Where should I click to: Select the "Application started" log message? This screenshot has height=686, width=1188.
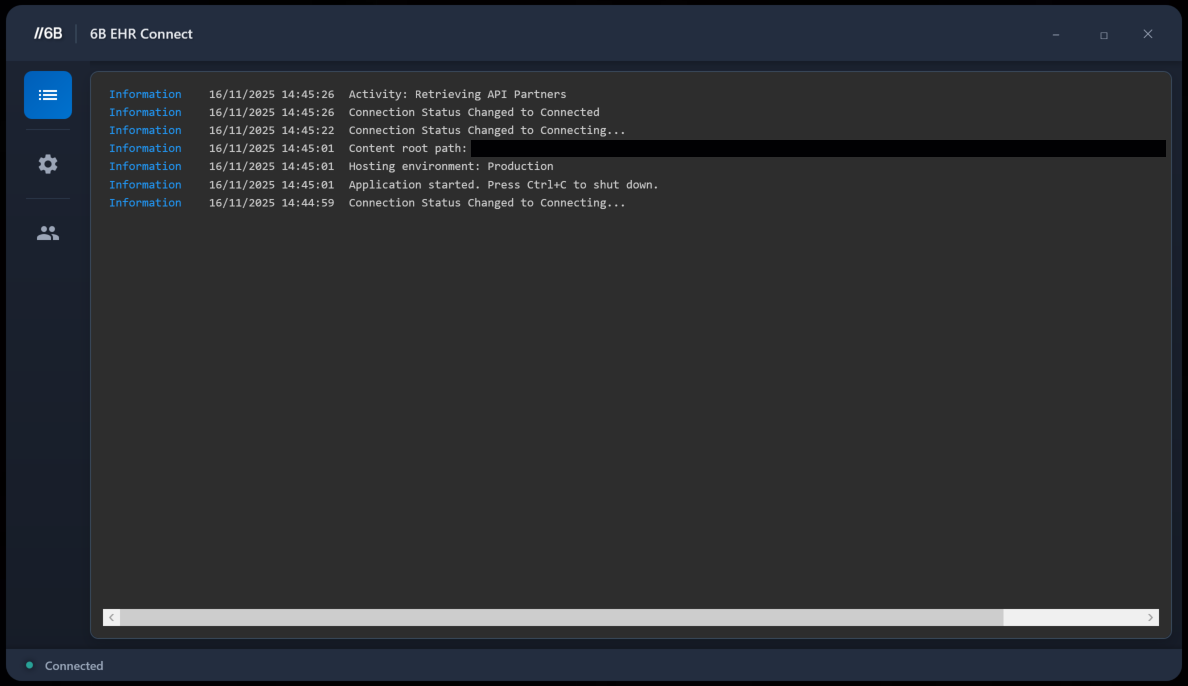[503, 185]
